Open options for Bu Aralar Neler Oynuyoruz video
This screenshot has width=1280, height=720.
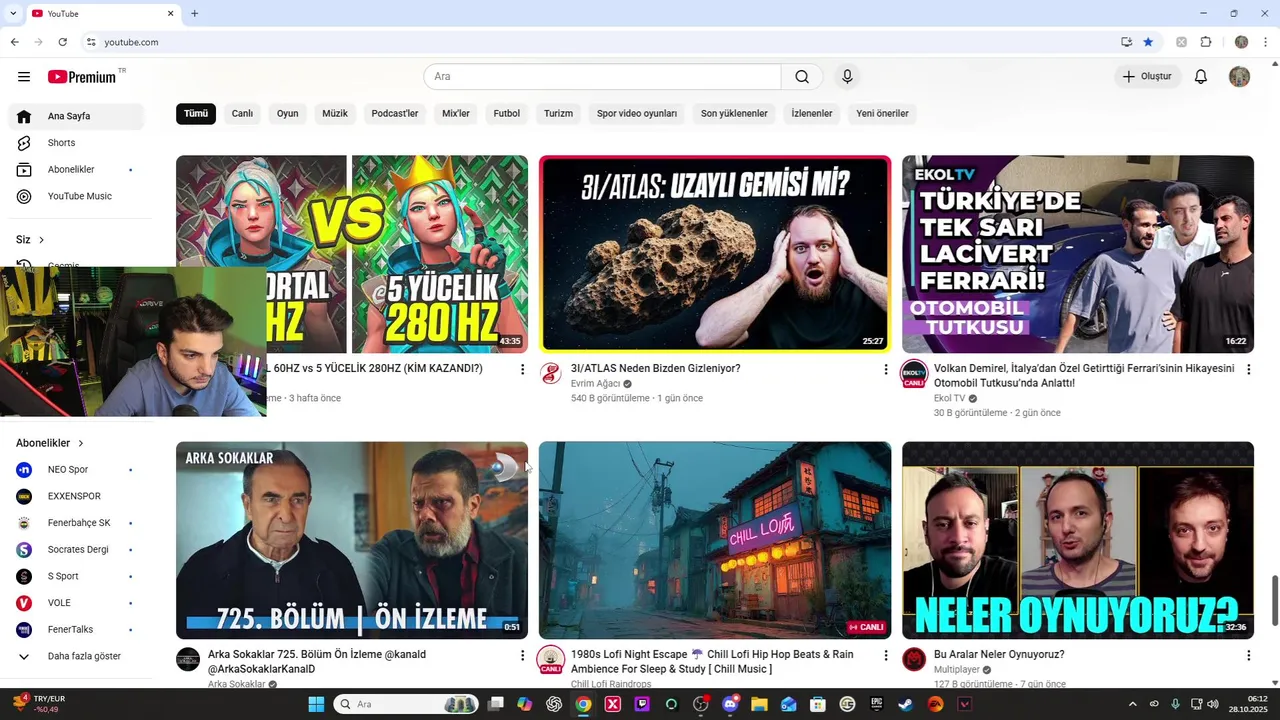point(1248,656)
